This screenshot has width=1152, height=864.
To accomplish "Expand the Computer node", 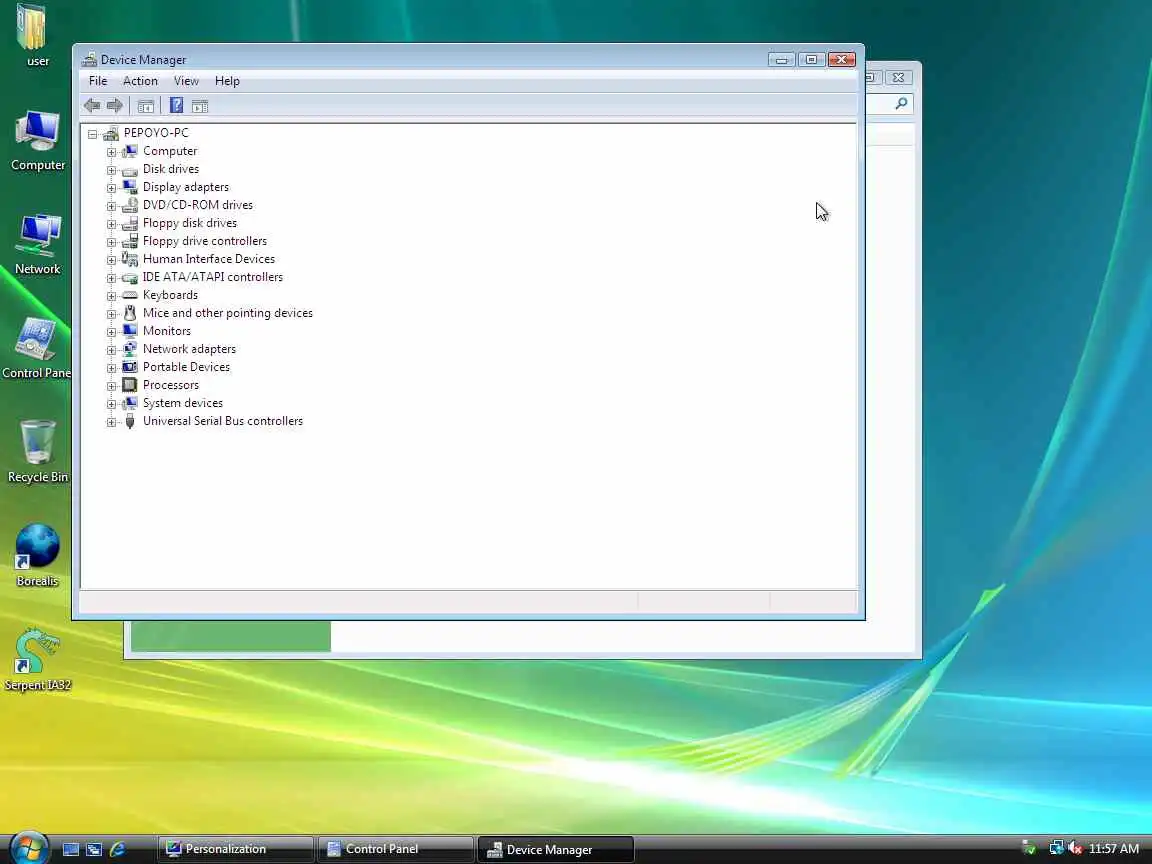I will coord(112,152).
